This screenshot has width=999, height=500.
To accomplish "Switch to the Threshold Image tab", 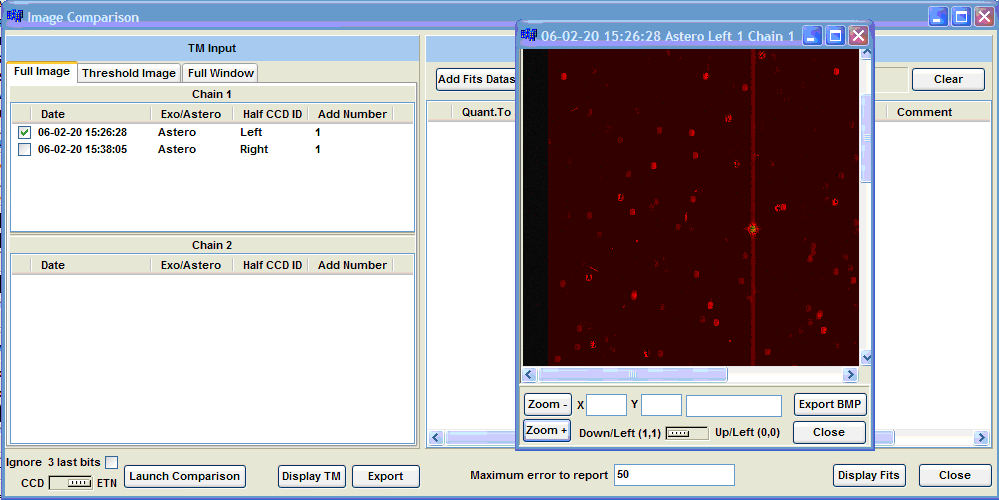I will (129, 73).
